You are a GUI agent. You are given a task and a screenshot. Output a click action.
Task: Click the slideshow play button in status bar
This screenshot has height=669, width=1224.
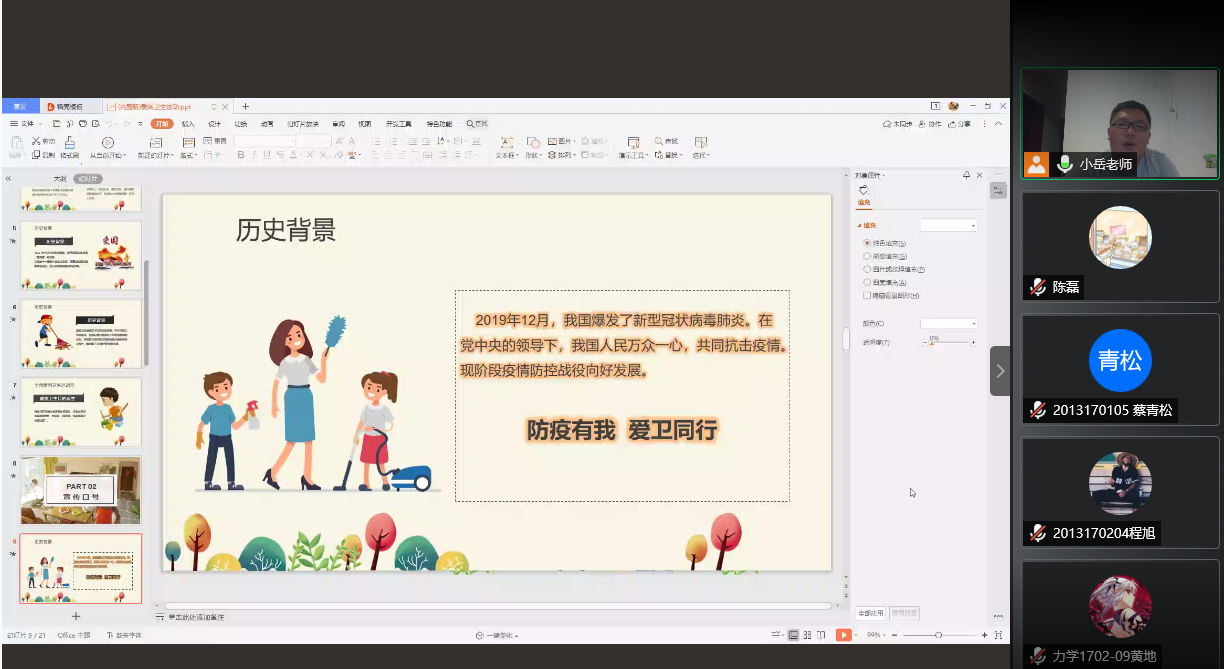point(843,635)
